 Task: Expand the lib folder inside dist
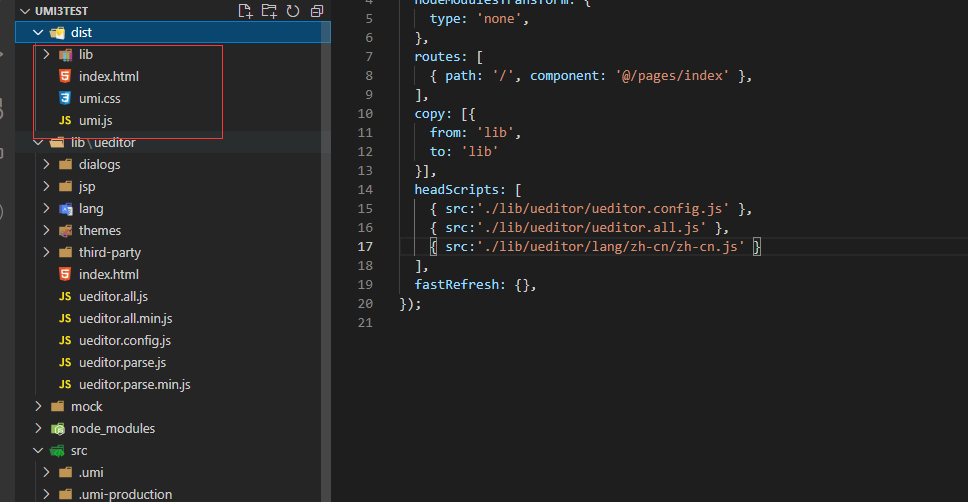46,54
